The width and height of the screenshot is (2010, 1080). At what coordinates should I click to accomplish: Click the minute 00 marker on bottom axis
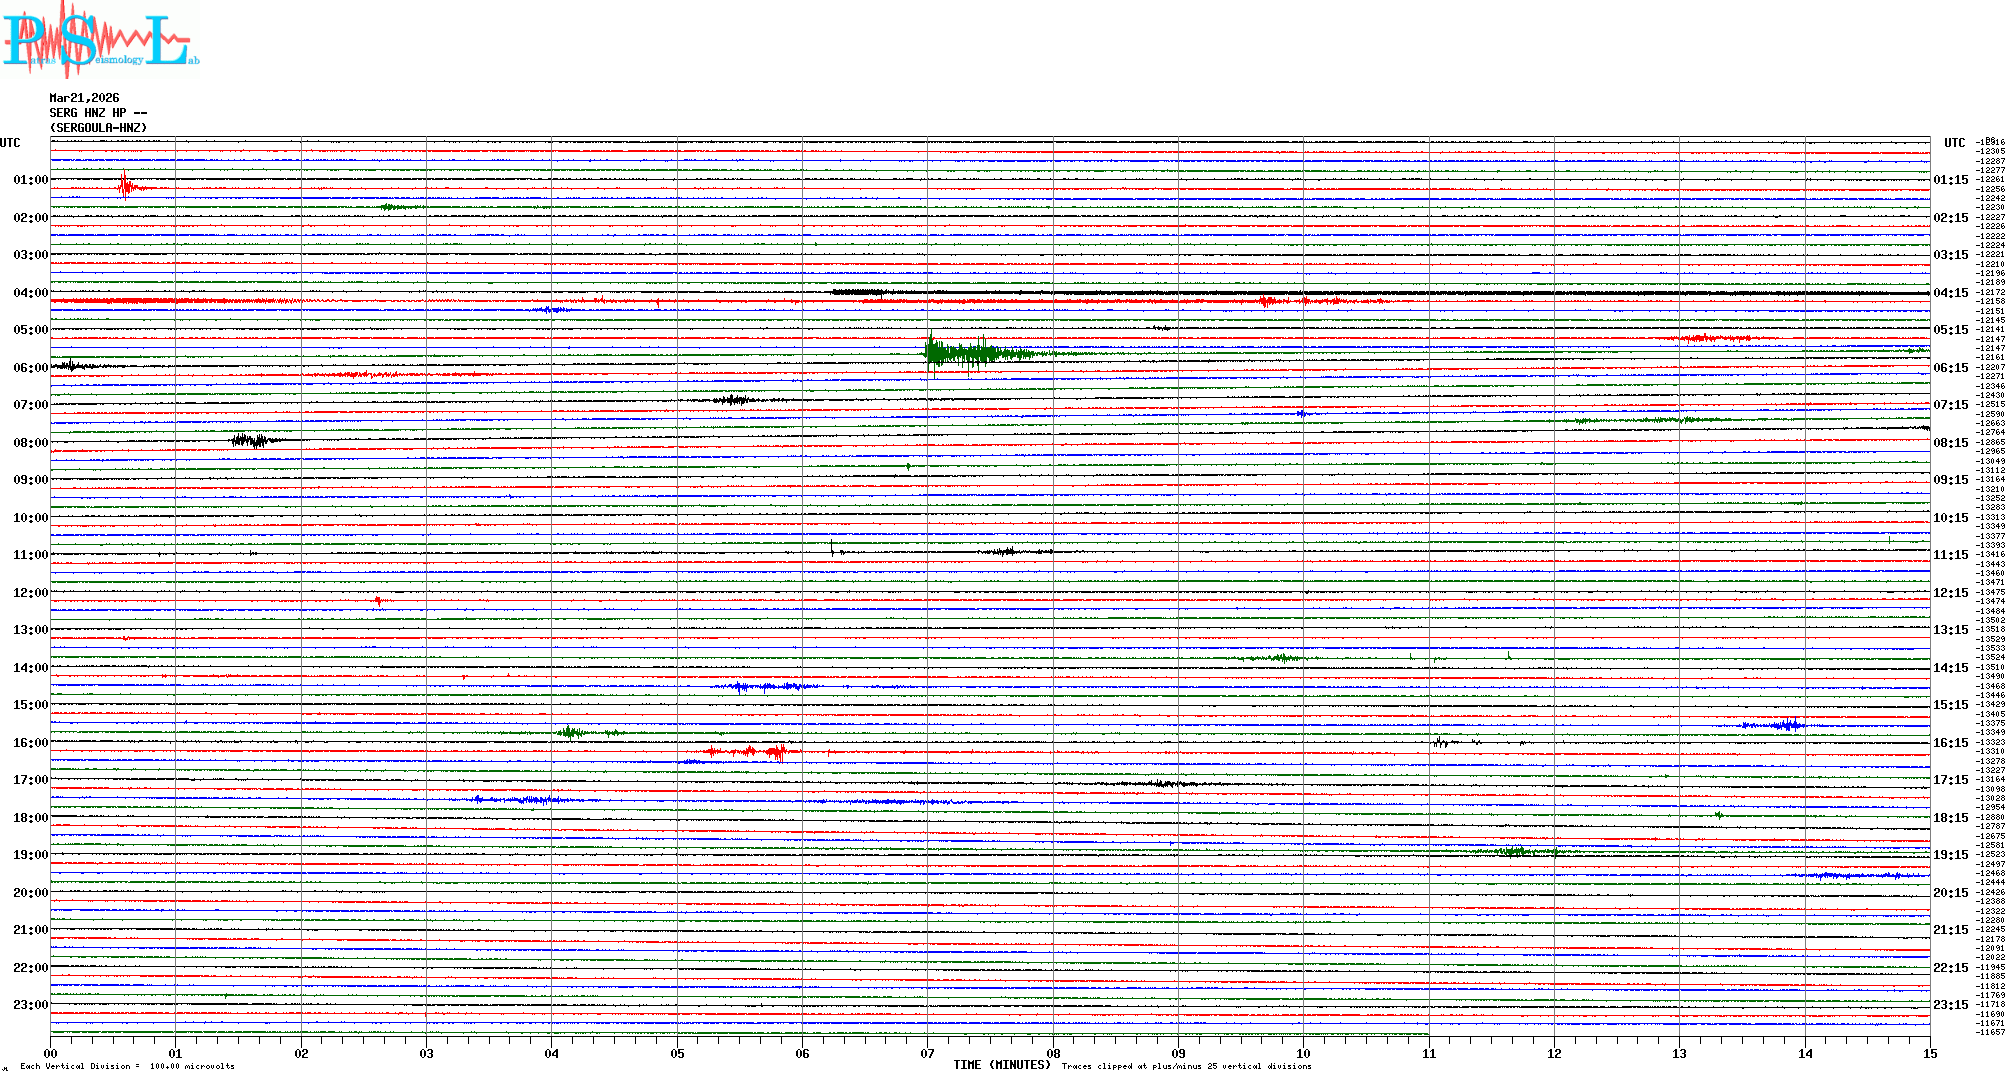coord(50,1053)
